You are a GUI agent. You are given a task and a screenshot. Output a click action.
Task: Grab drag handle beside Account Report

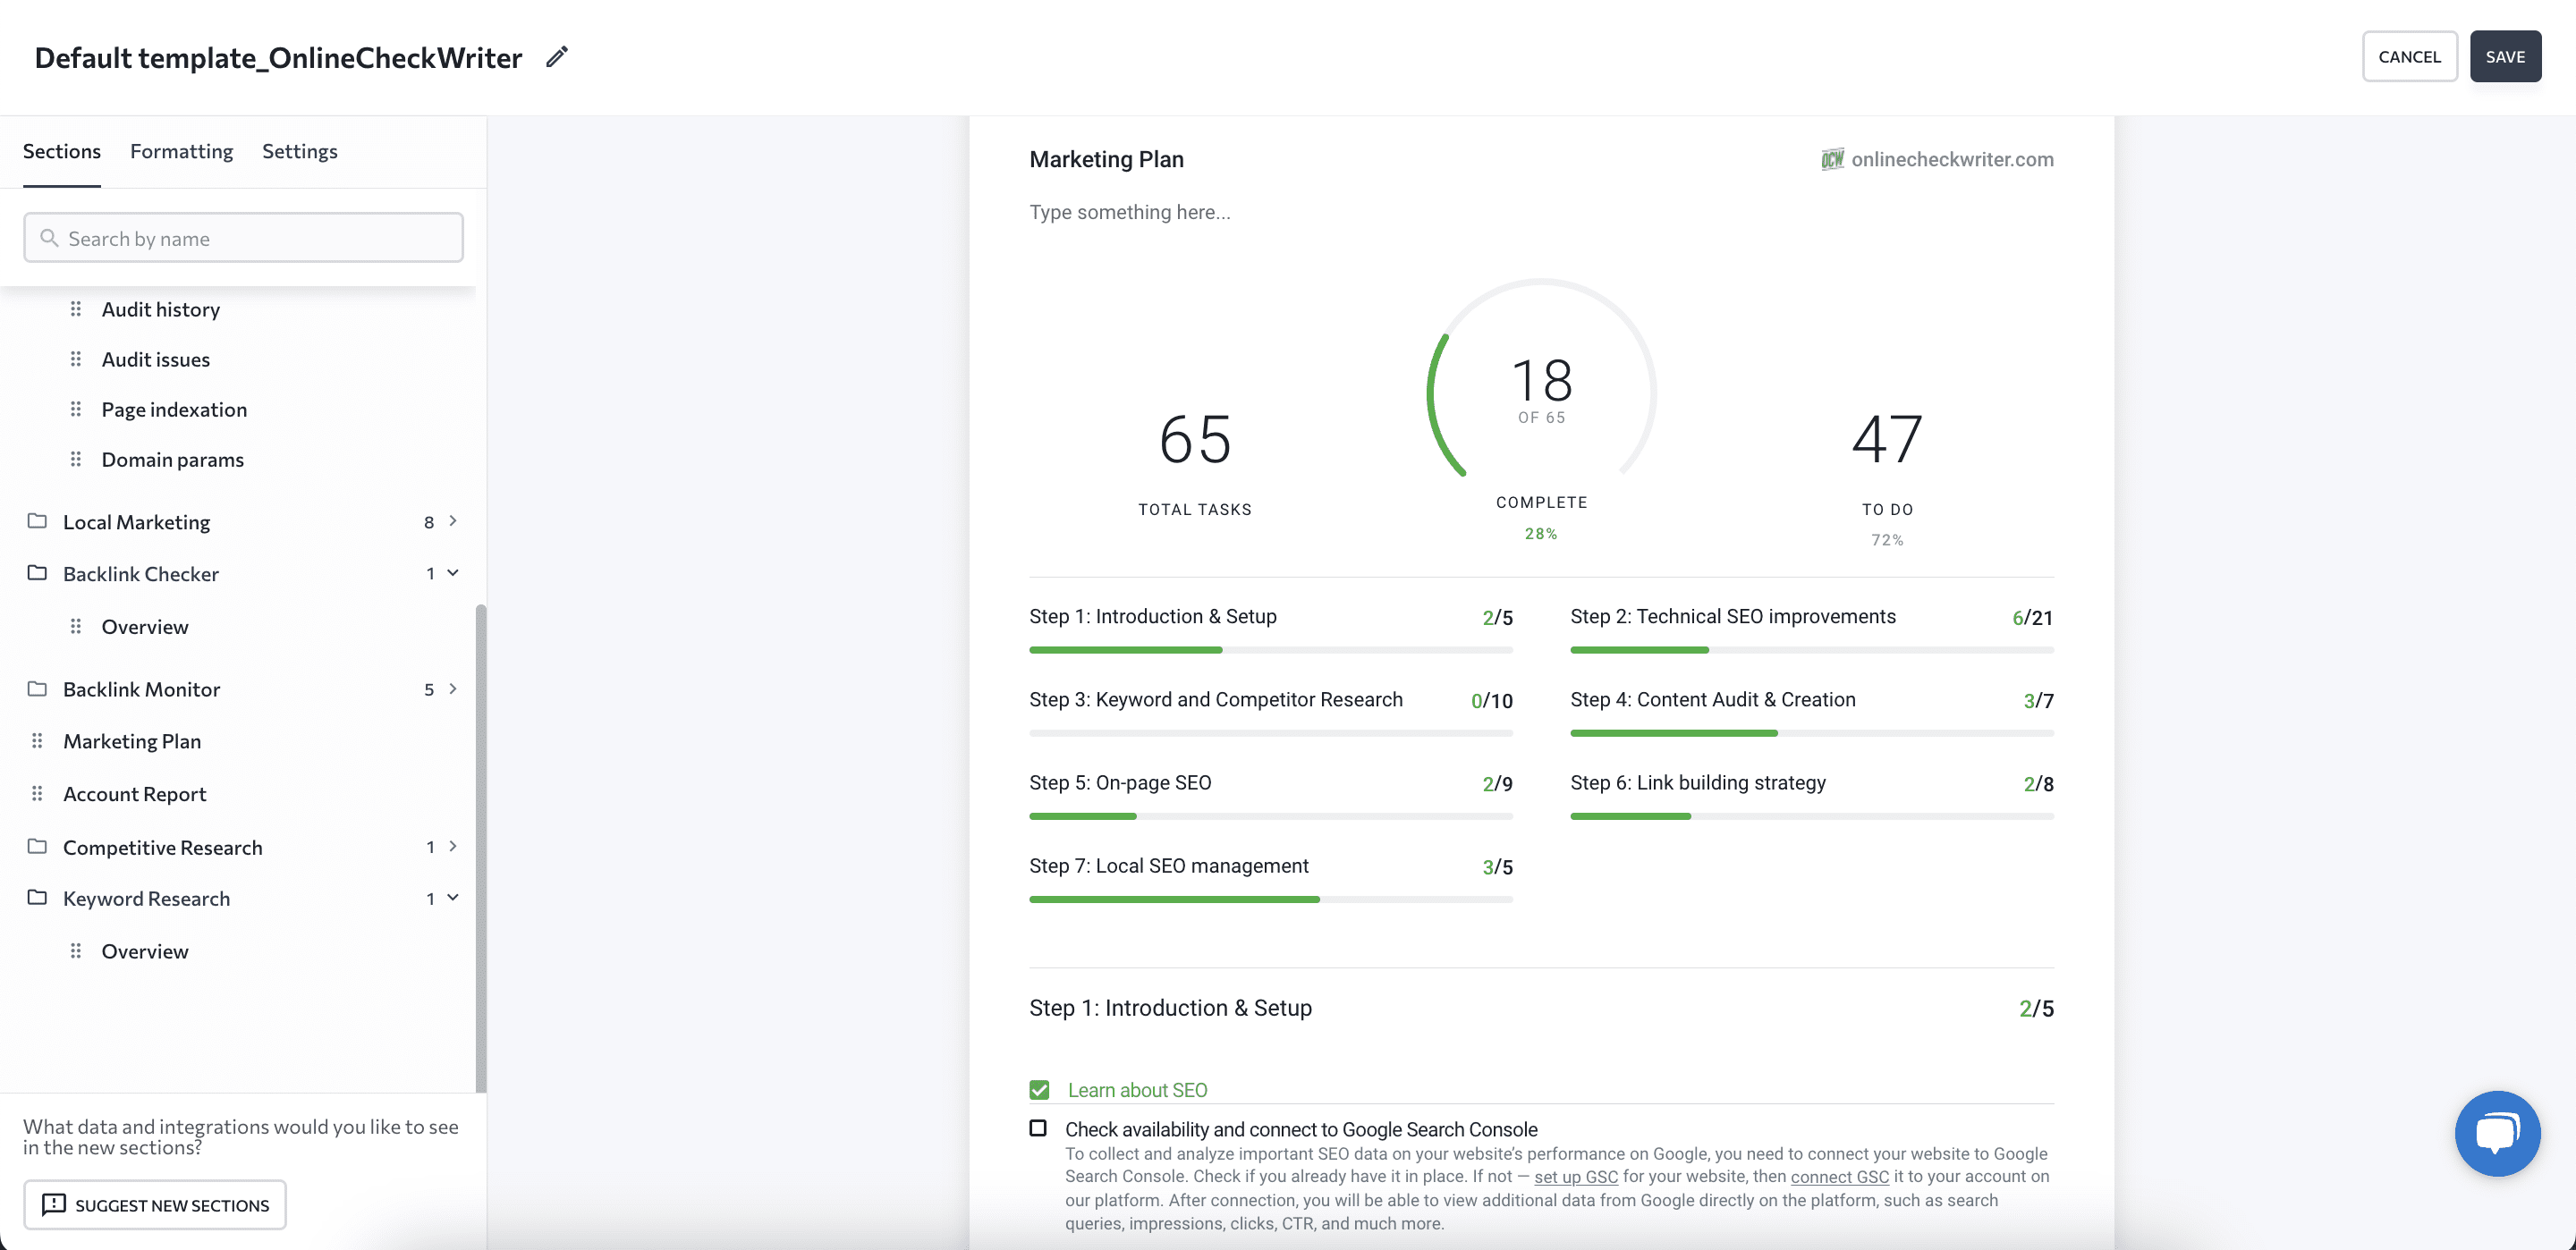coord(37,794)
